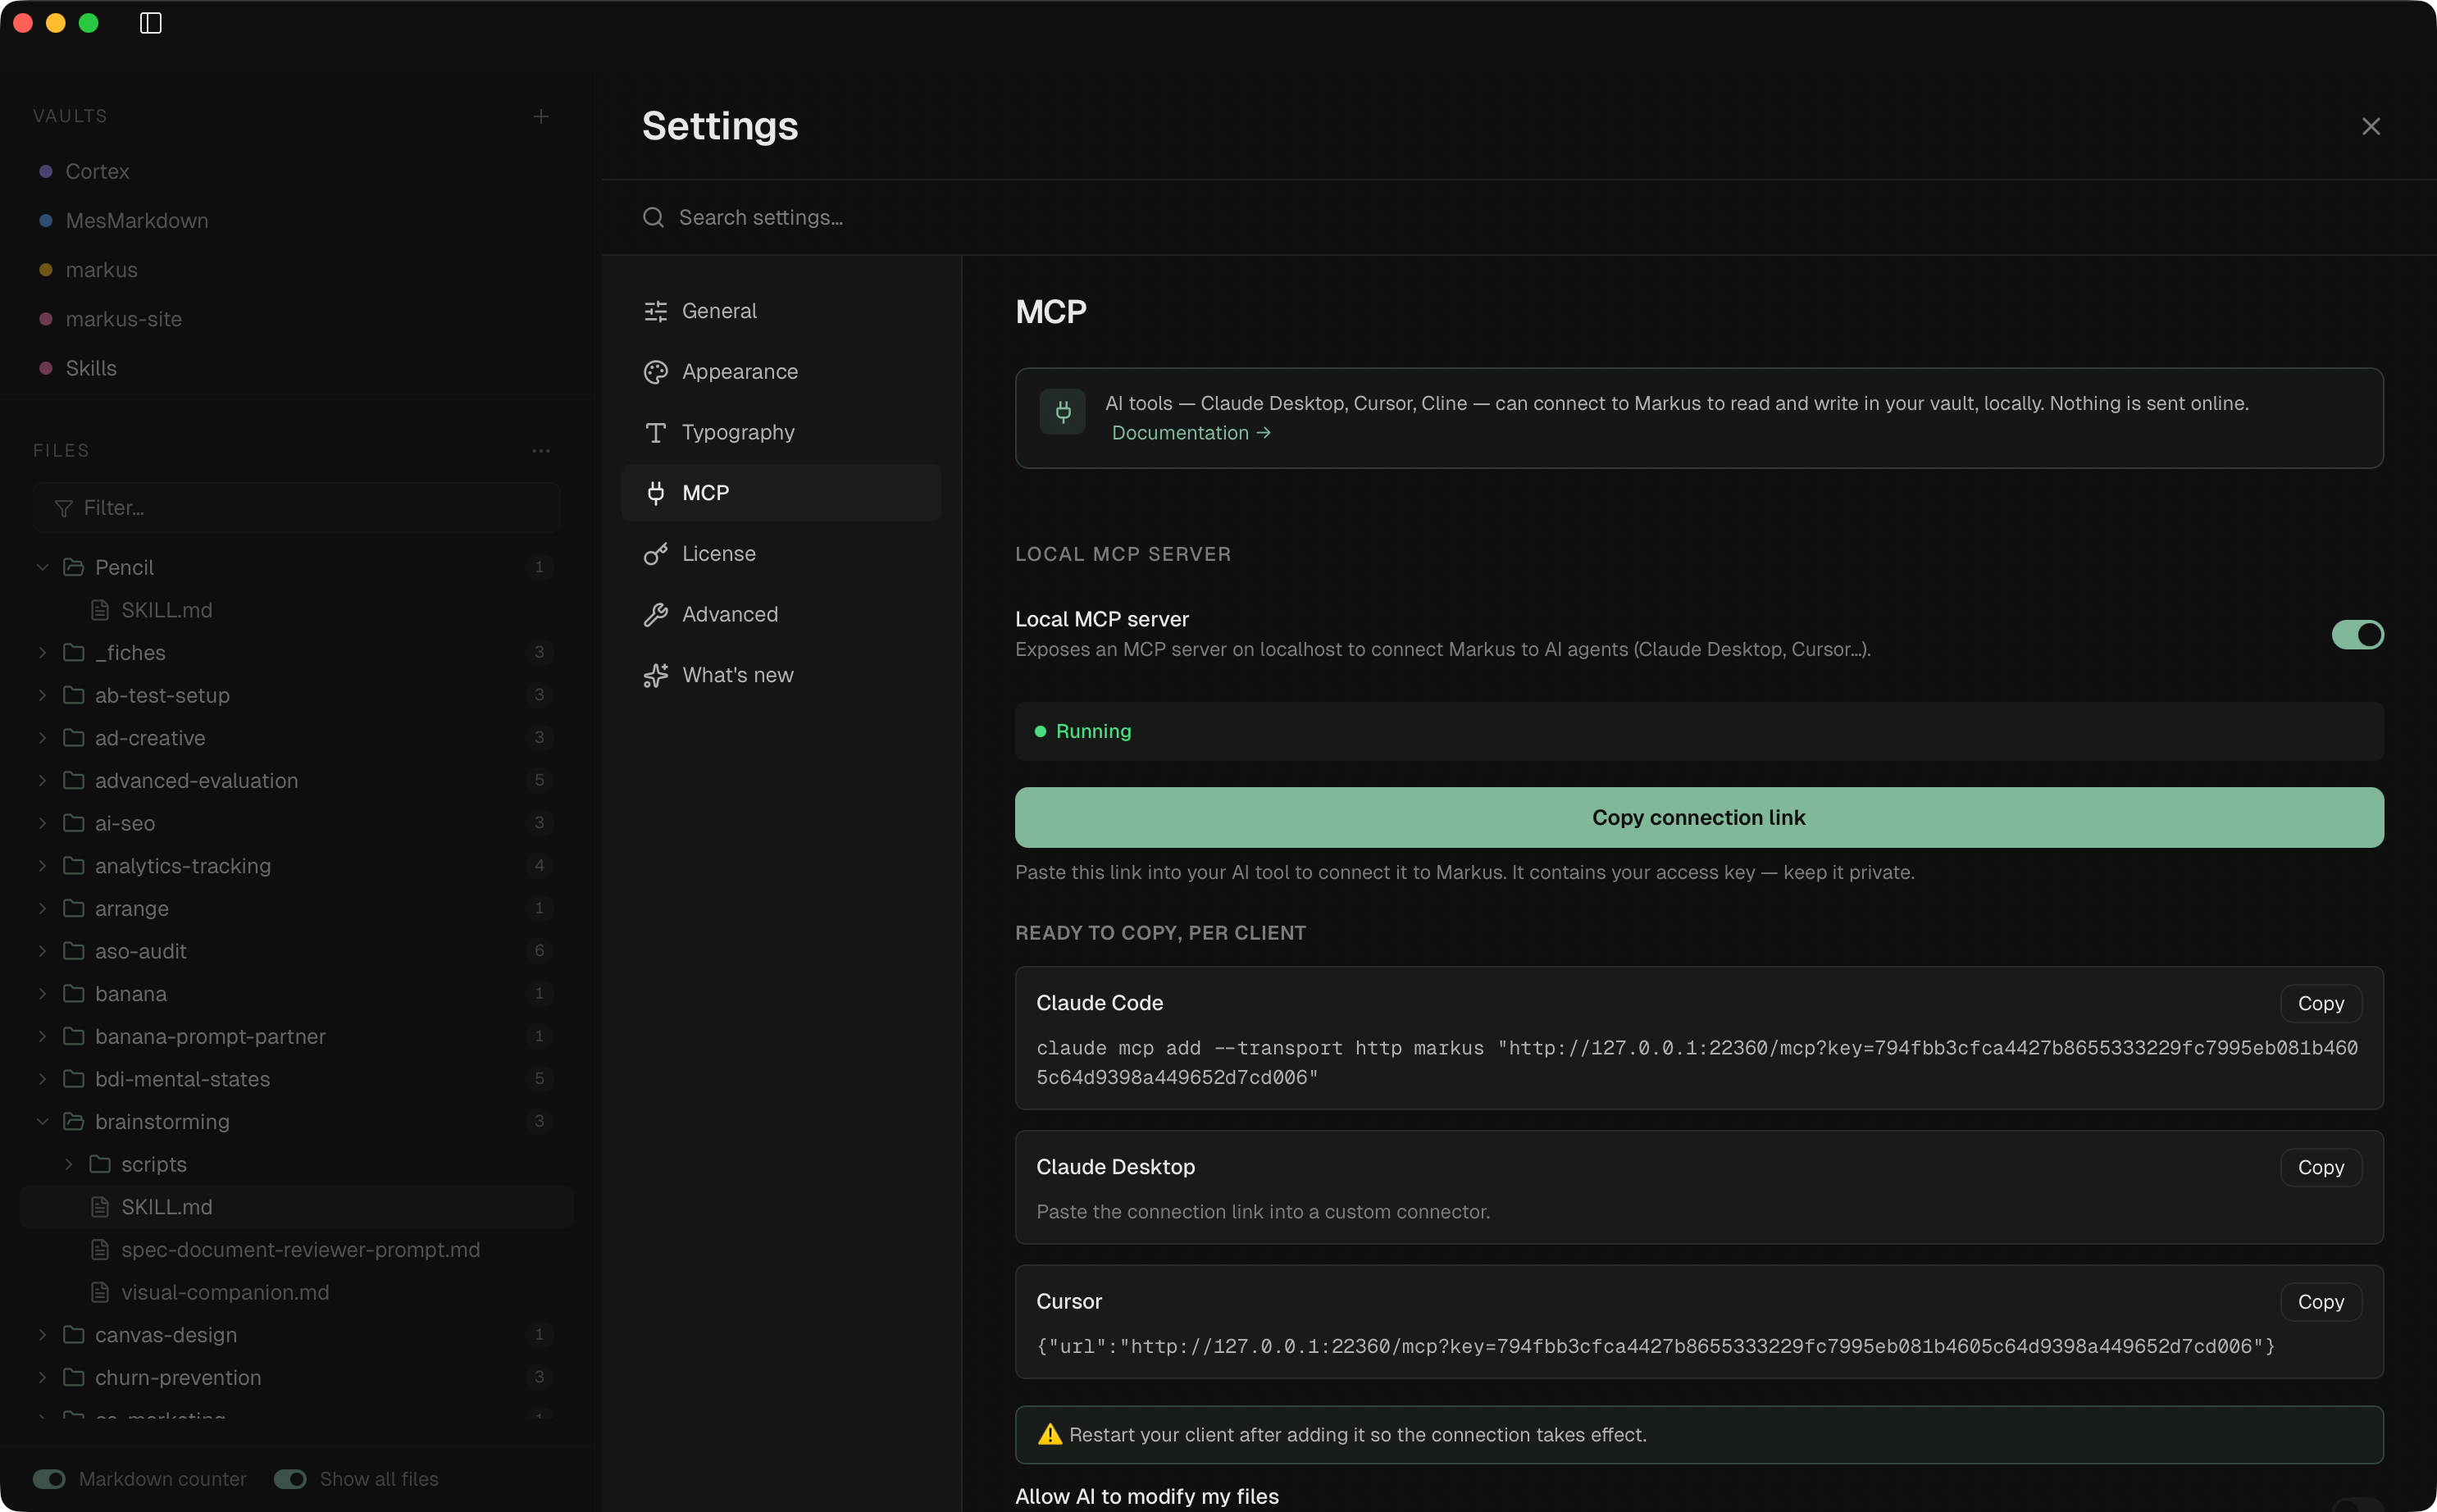Click the markus vault color dot
This screenshot has width=2437, height=1512.
coord(45,270)
